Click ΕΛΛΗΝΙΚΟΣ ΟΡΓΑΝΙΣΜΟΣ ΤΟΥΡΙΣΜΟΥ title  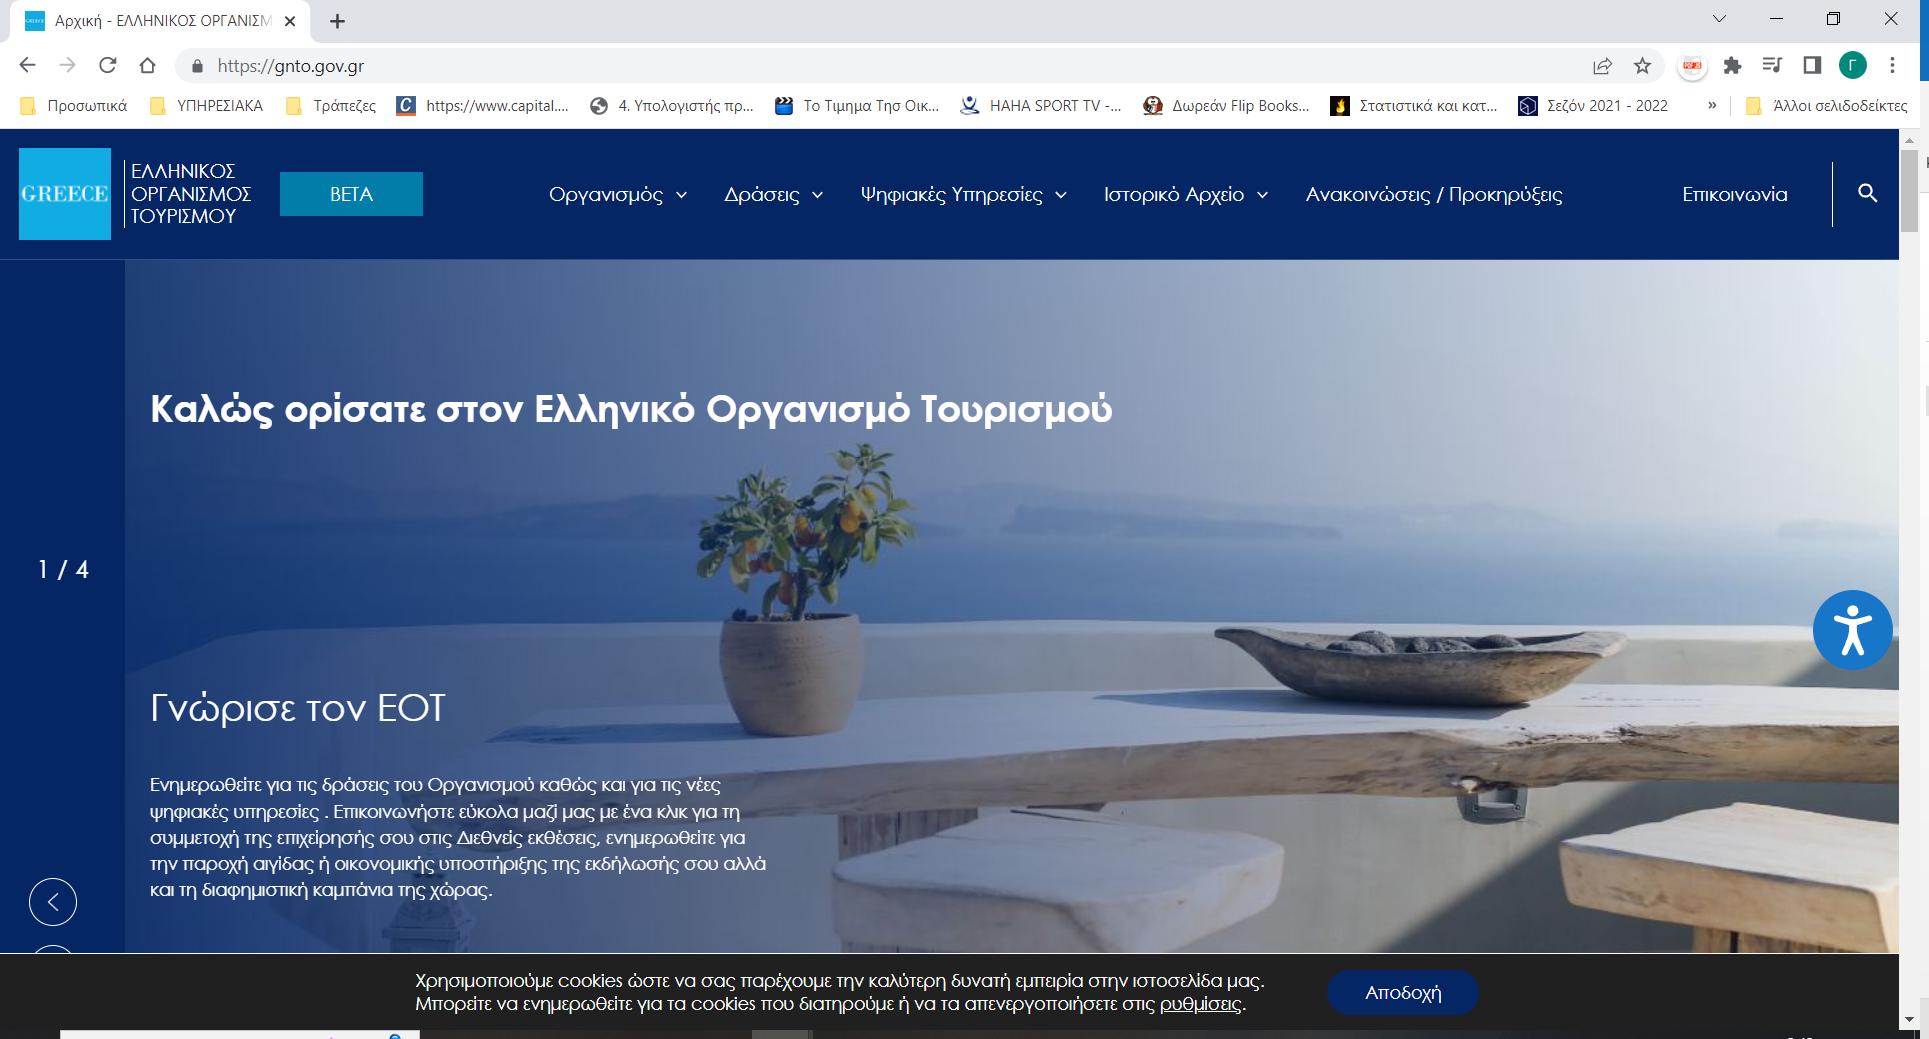(190, 194)
